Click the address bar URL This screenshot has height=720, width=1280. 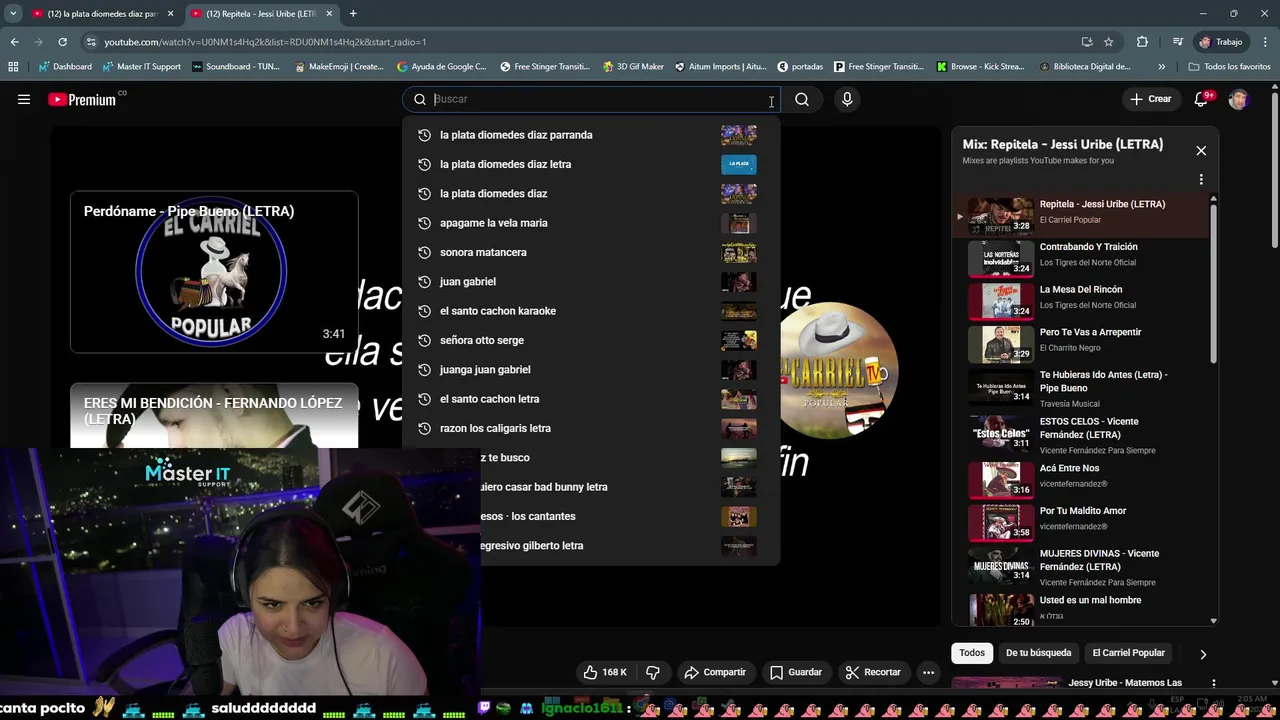[265, 42]
